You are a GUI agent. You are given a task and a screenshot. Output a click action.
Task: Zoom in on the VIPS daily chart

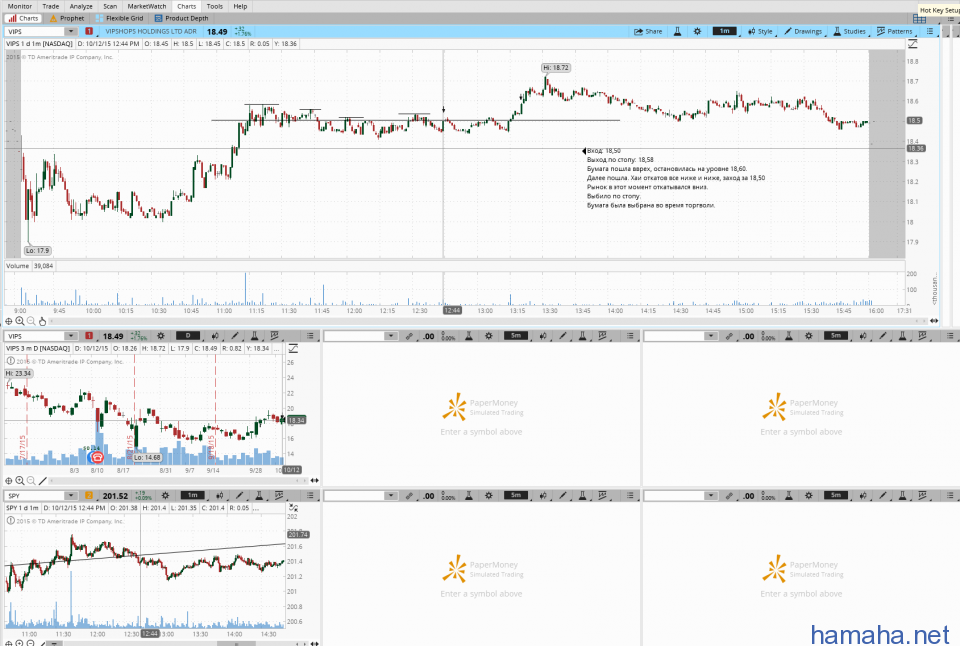coord(20,481)
